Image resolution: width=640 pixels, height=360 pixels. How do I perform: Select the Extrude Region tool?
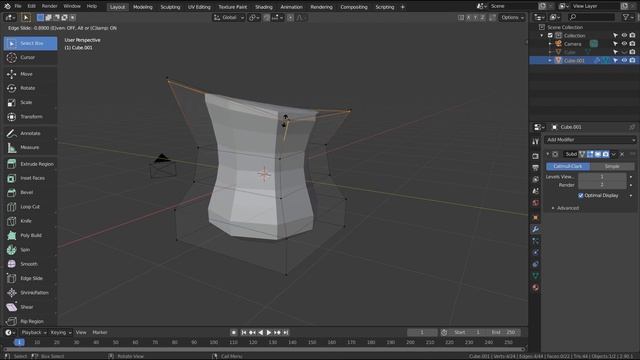click(30, 164)
